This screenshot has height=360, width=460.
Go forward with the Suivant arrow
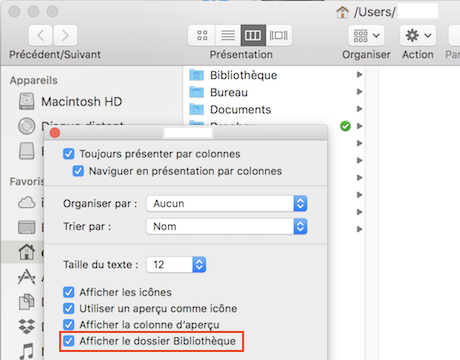pyautogui.click(x=65, y=35)
